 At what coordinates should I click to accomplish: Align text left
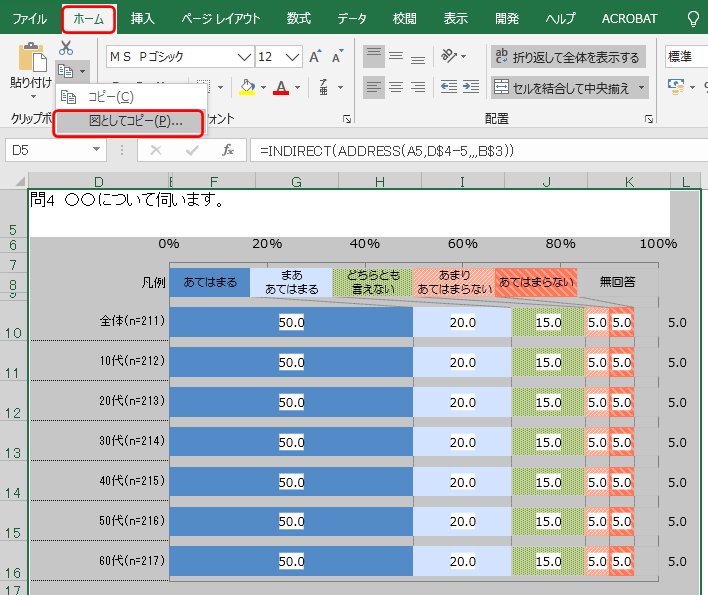click(374, 87)
